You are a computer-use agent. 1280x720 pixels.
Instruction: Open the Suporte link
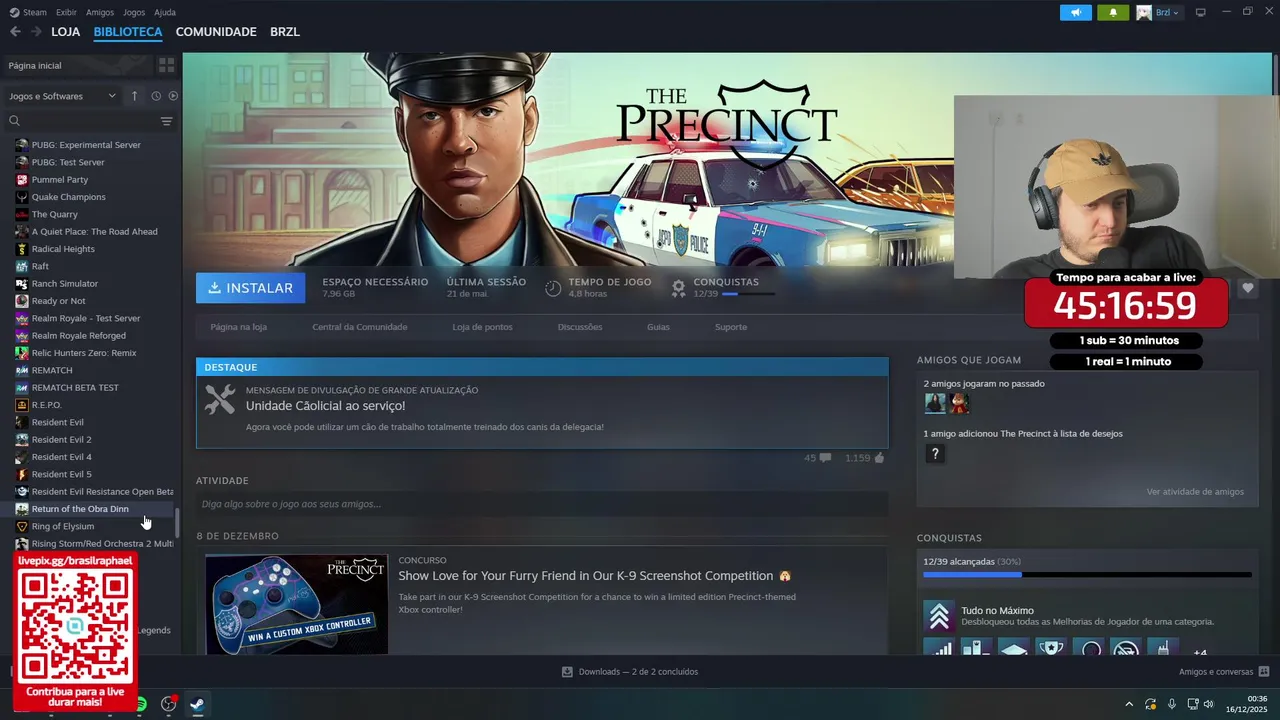[731, 327]
